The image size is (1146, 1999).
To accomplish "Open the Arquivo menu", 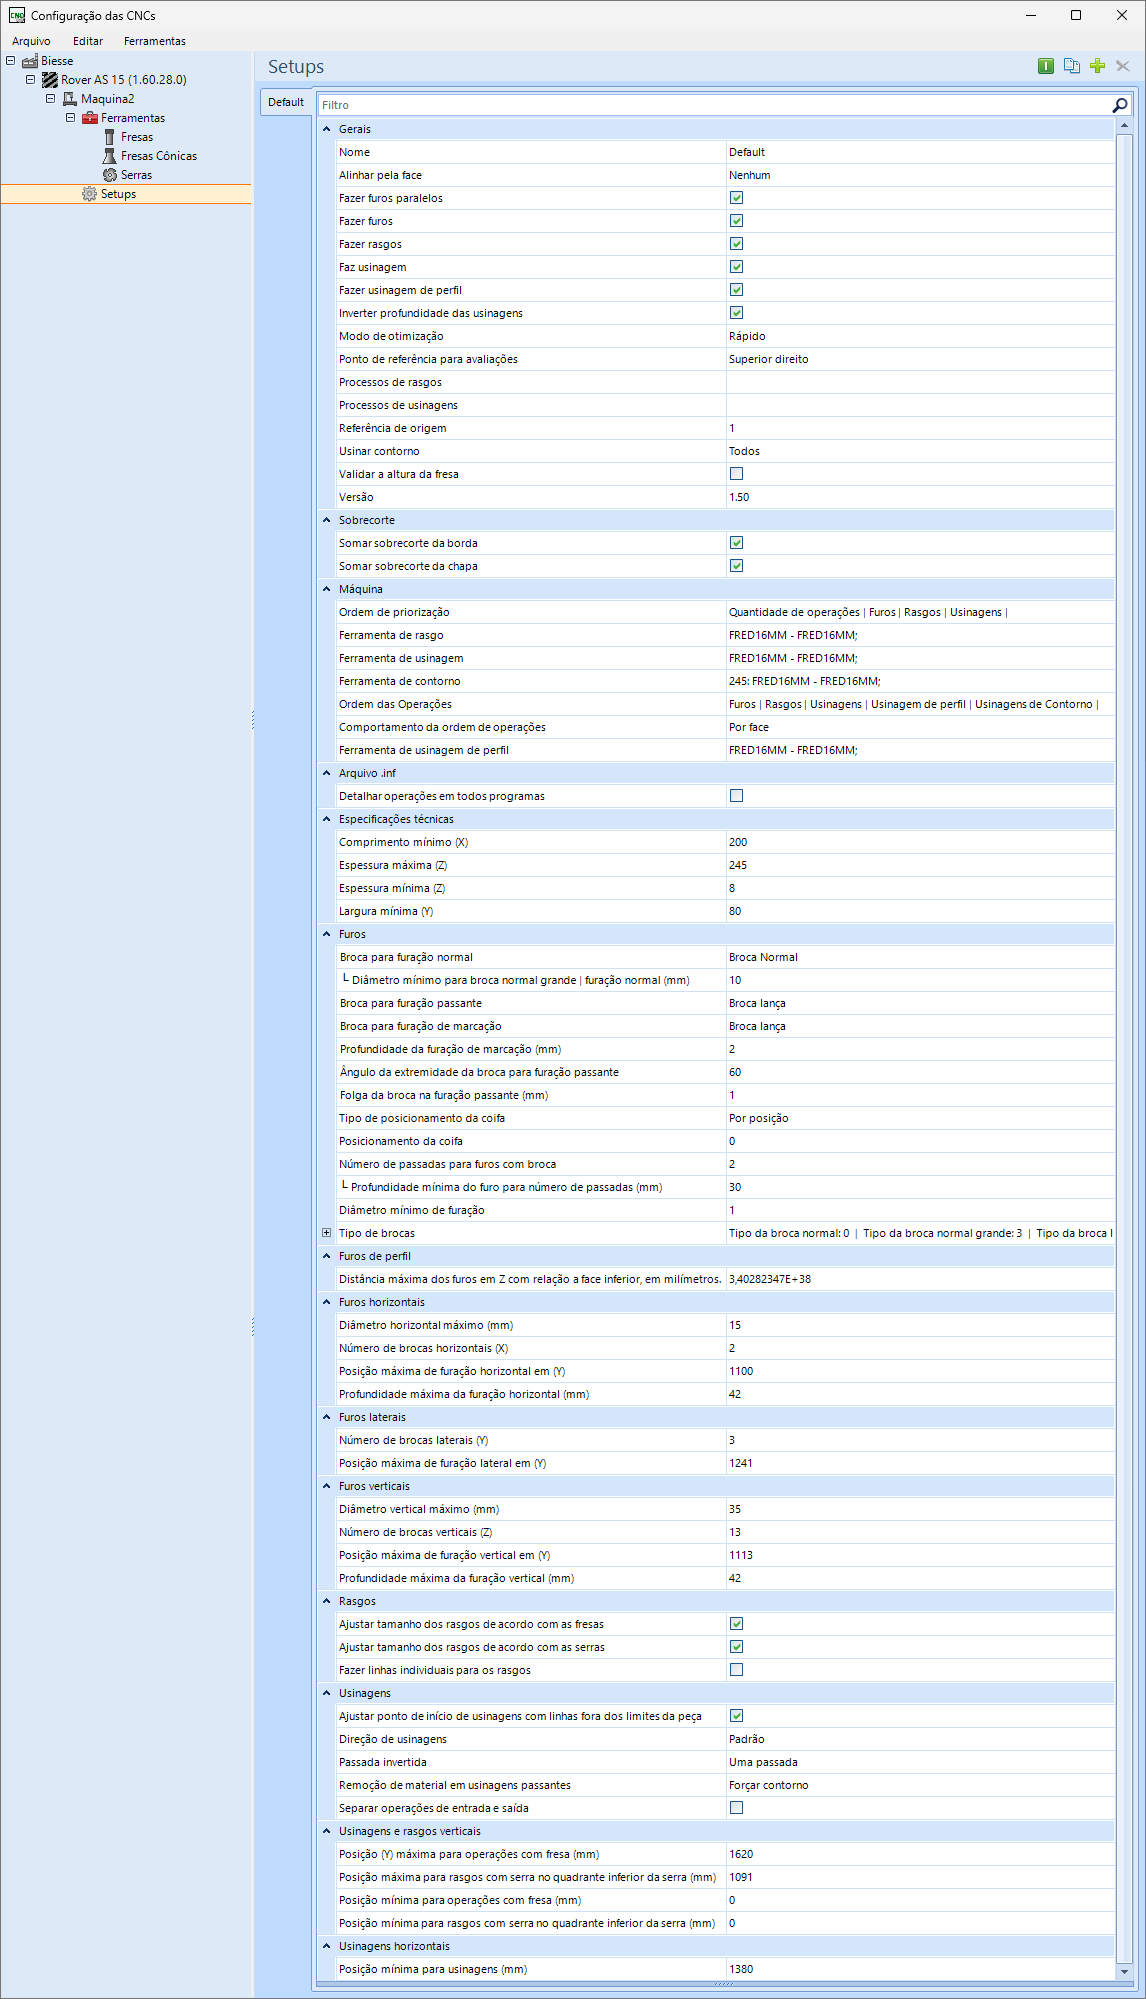I will 31,41.
